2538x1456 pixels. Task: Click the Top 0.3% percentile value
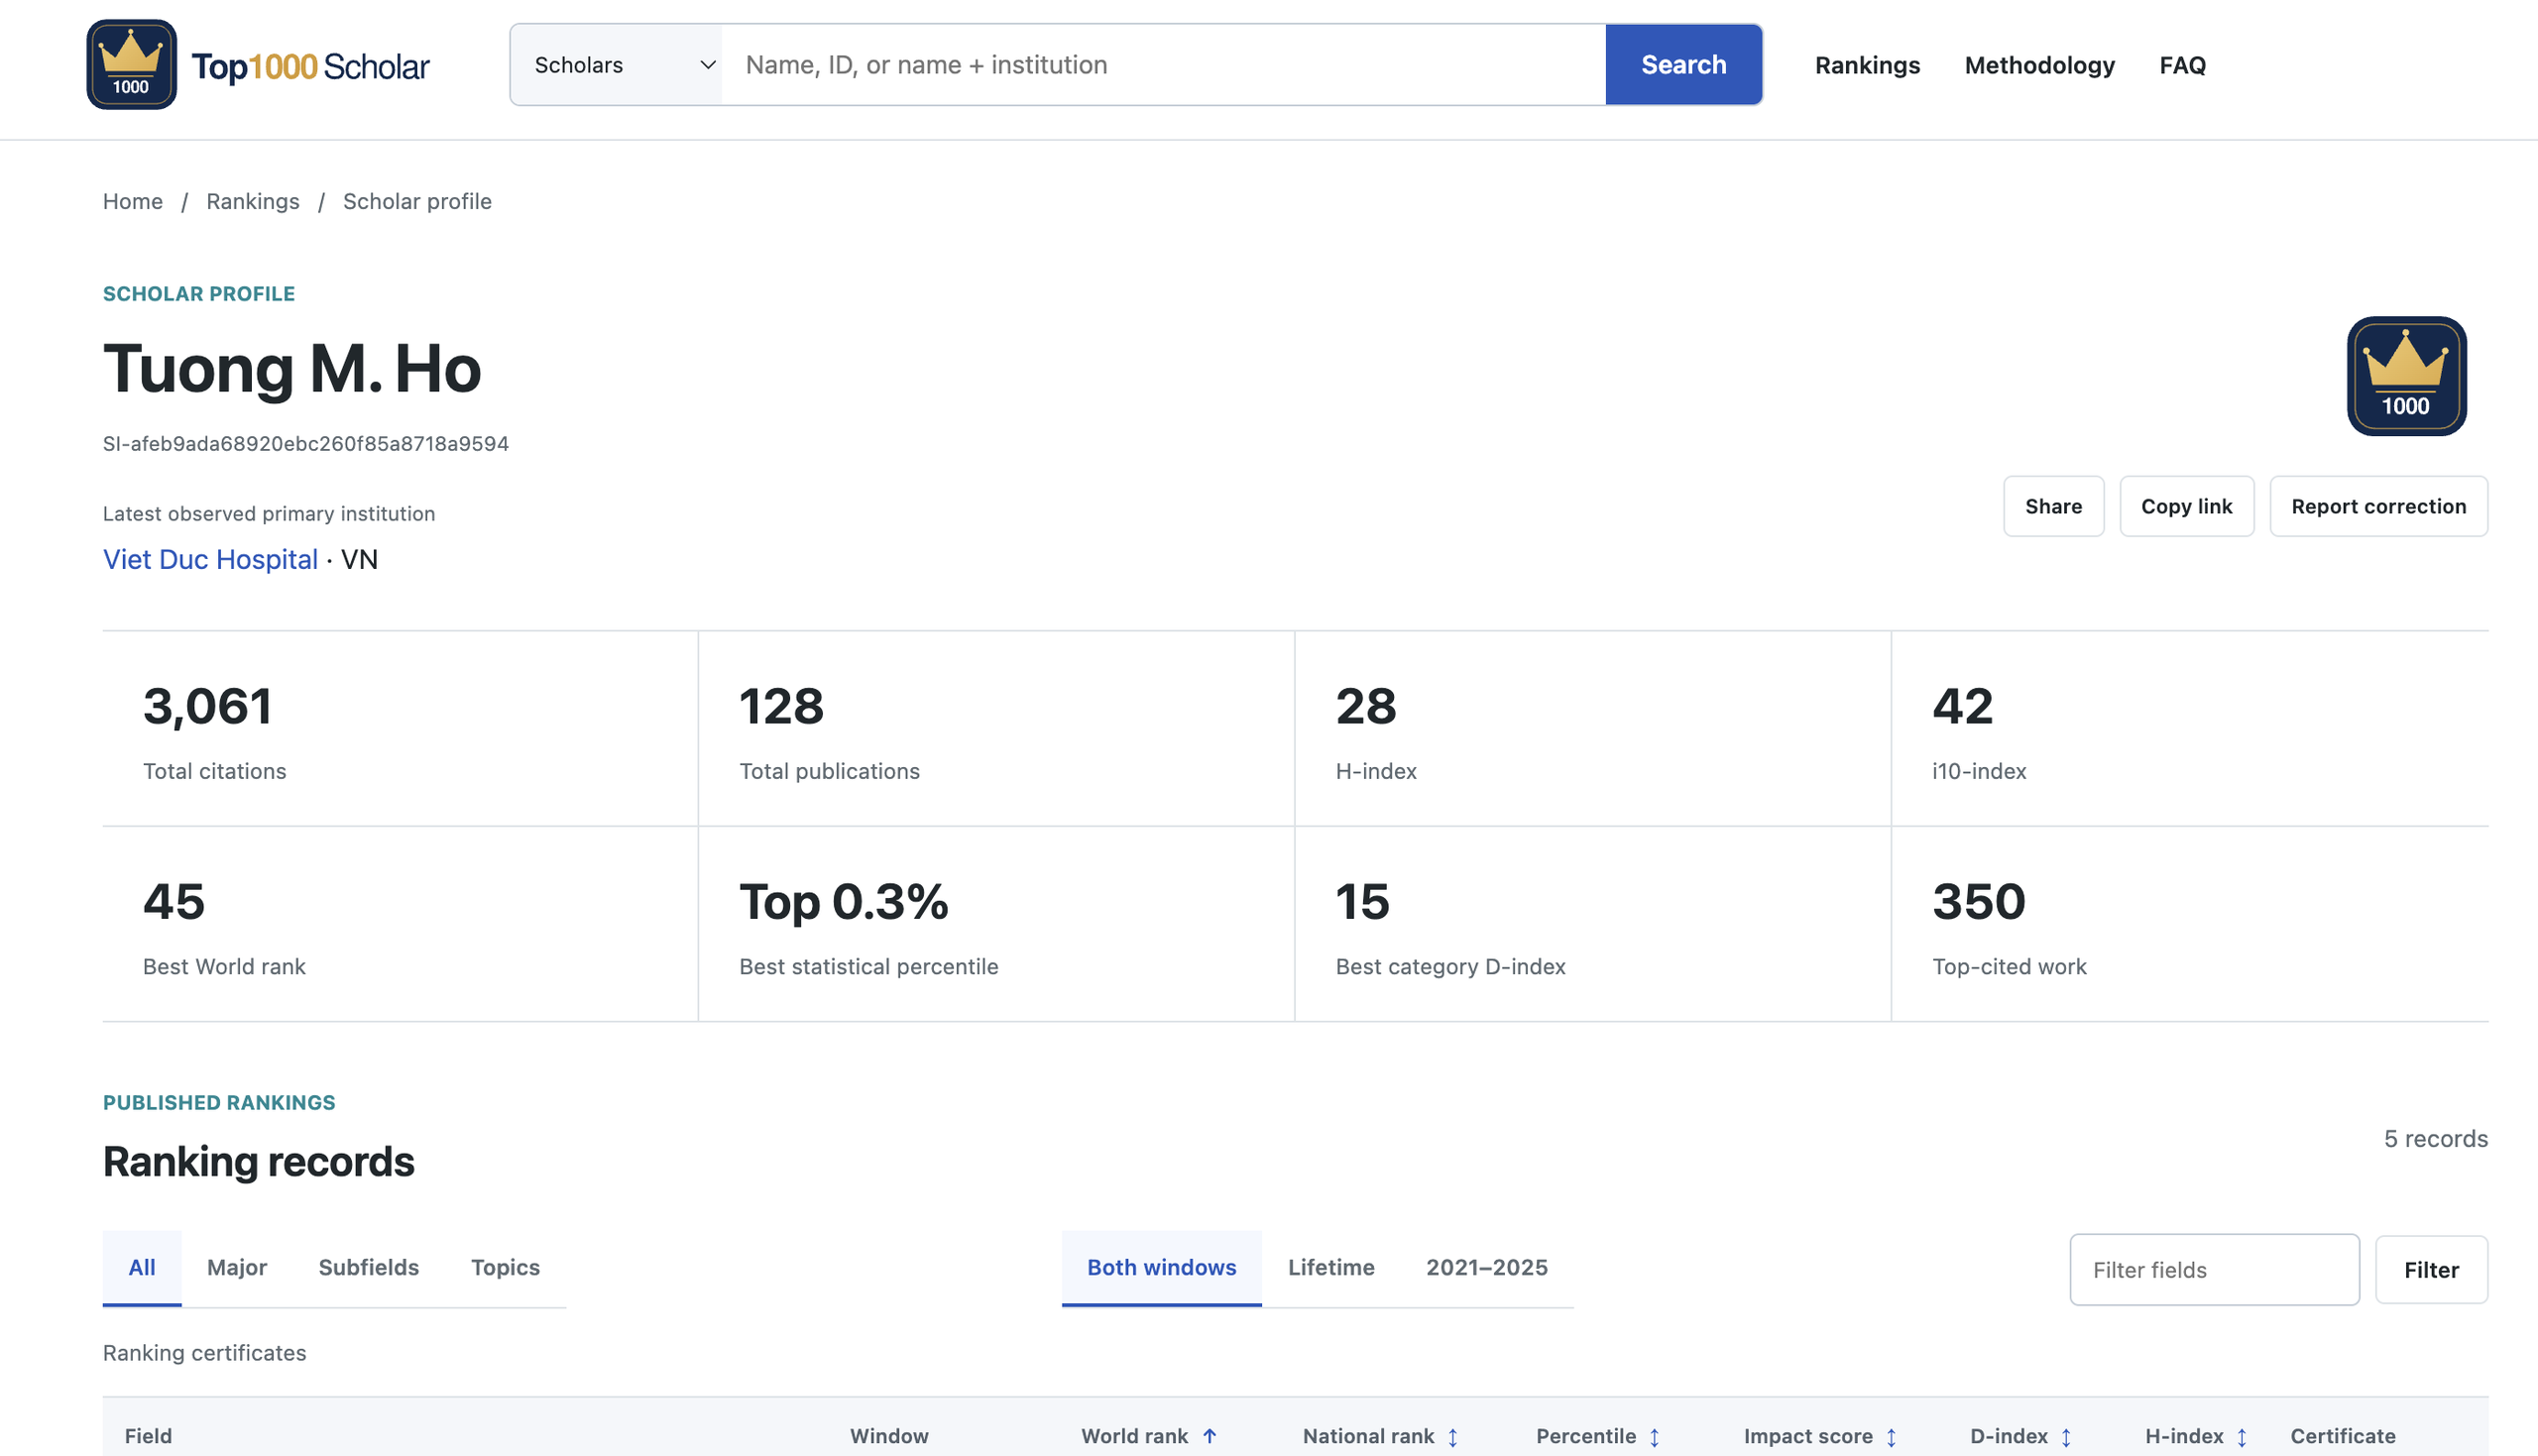pyautogui.click(x=843, y=902)
